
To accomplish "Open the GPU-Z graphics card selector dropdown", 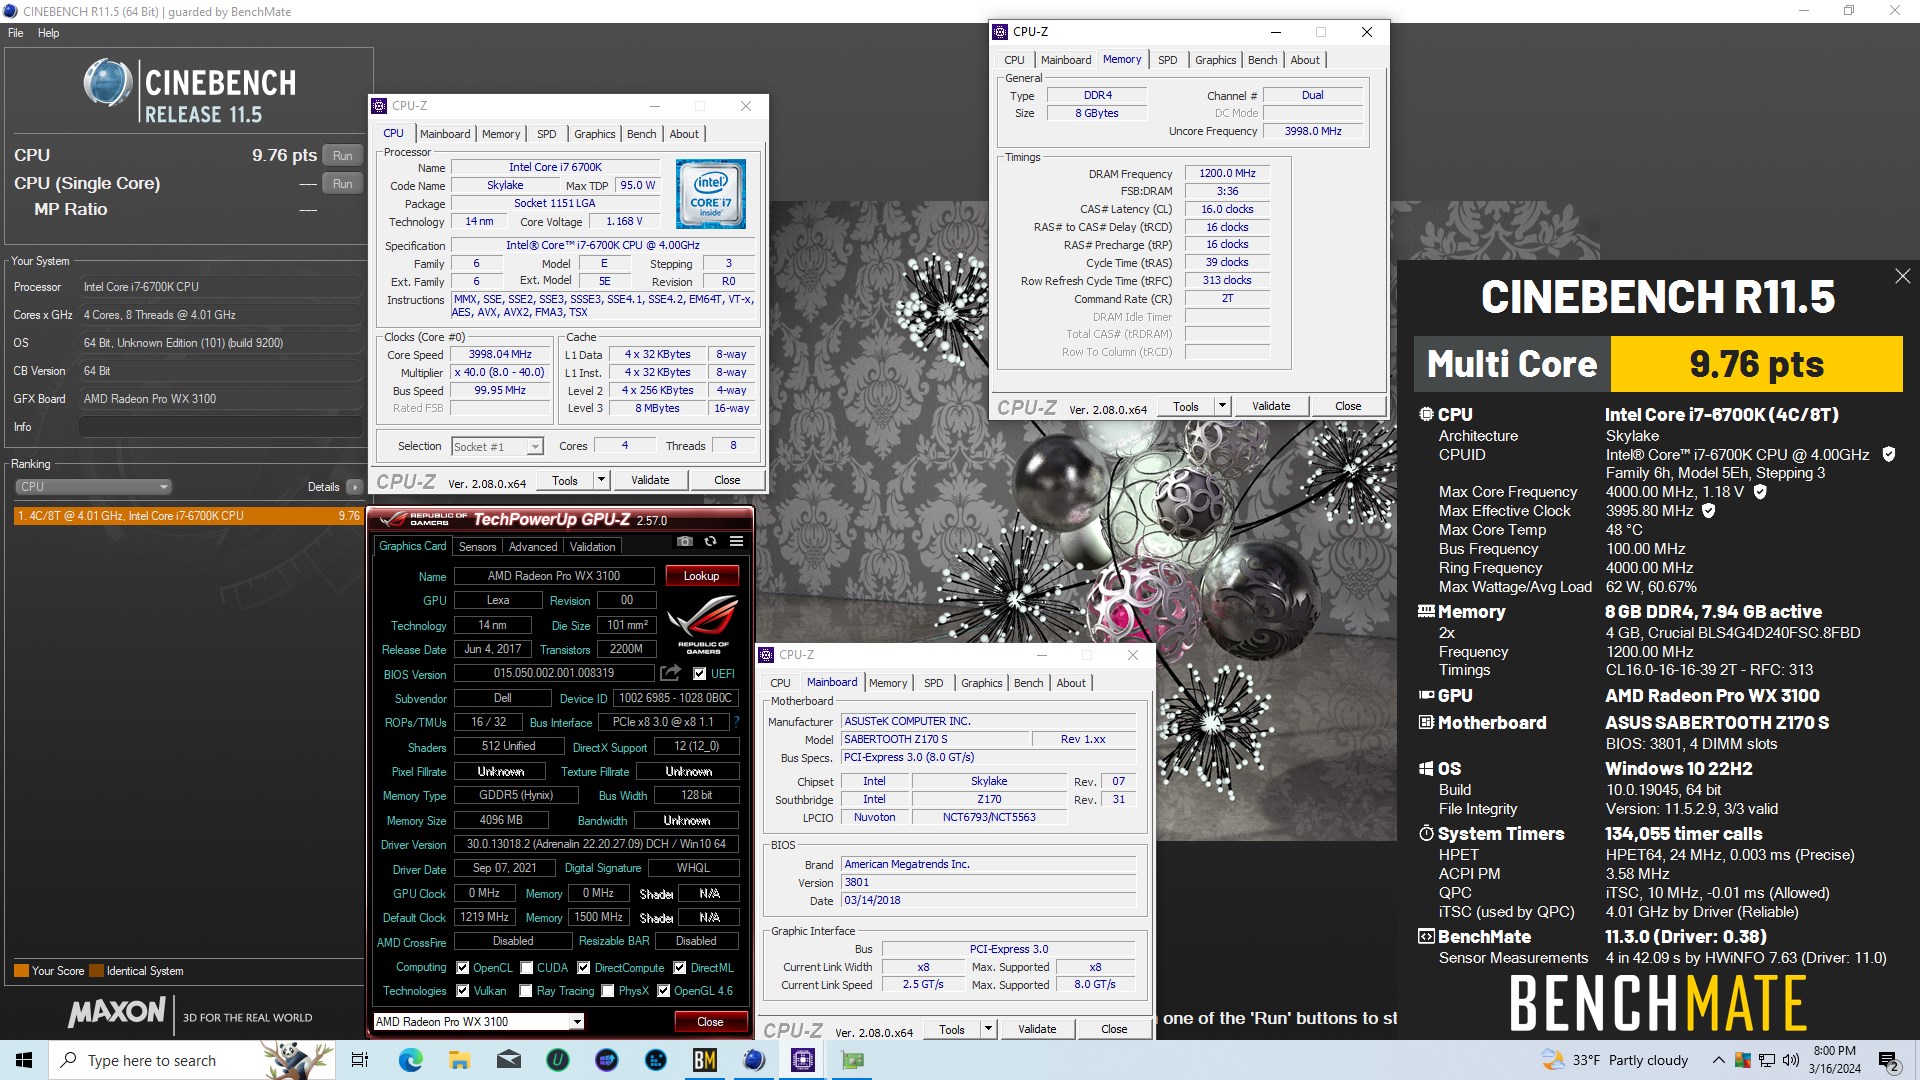I will point(478,1021).
